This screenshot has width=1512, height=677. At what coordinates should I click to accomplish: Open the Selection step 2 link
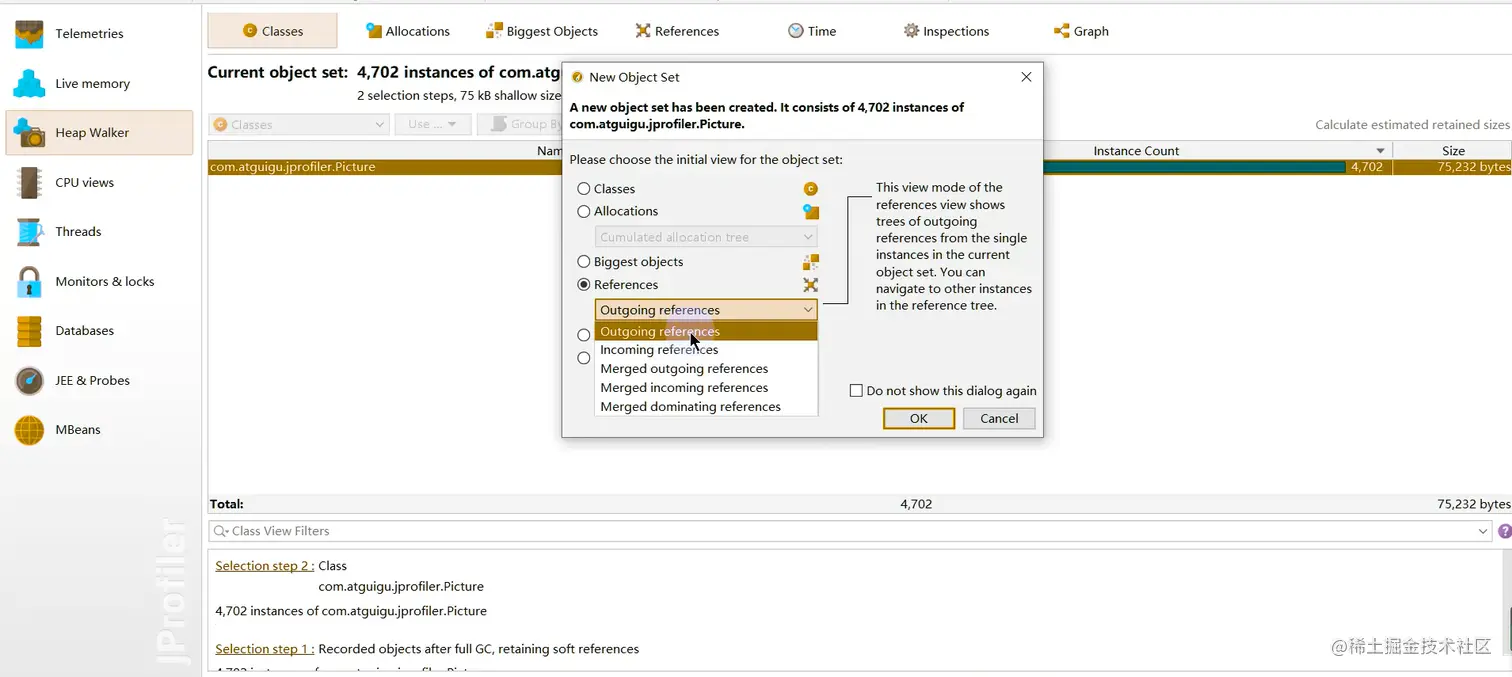click(265, 566)
